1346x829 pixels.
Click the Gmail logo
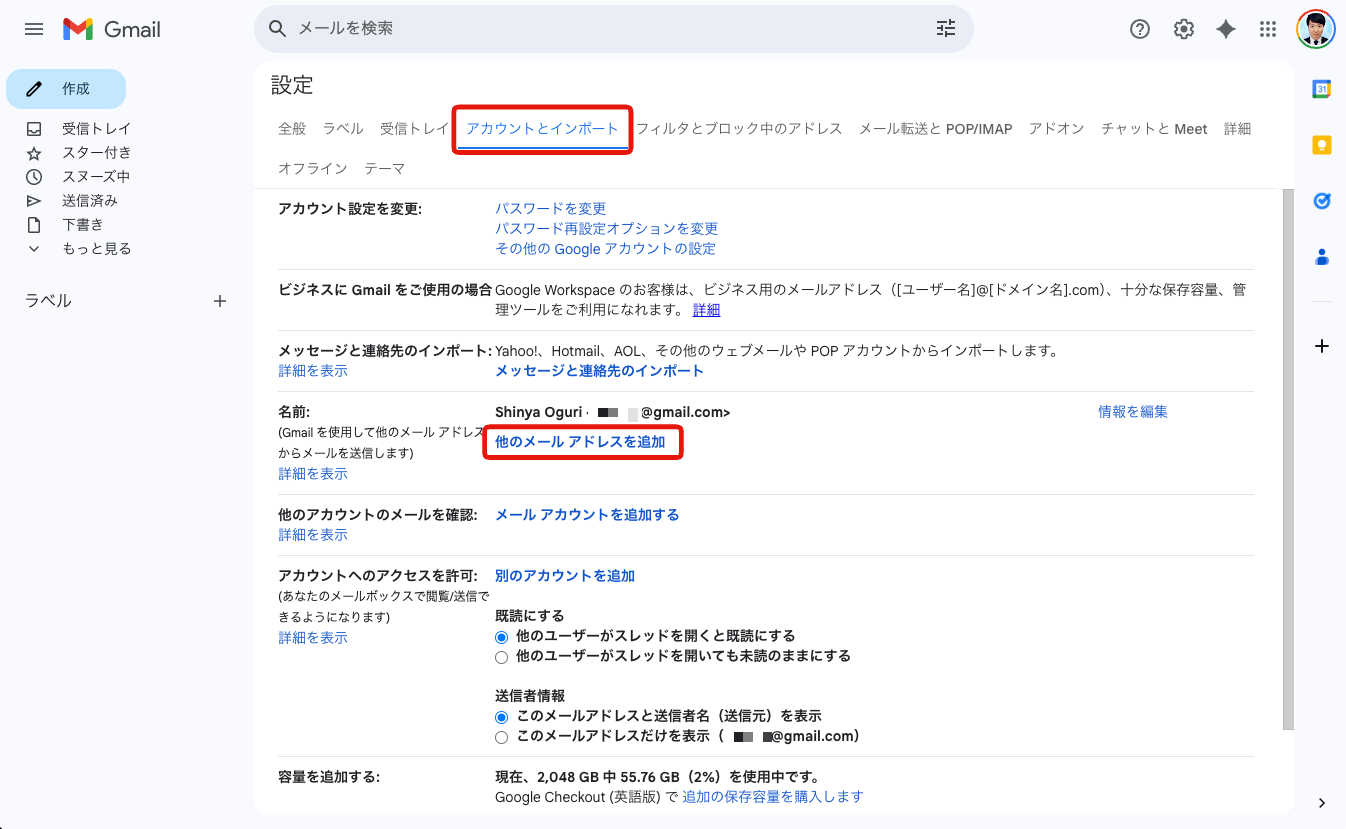[112, 29]
